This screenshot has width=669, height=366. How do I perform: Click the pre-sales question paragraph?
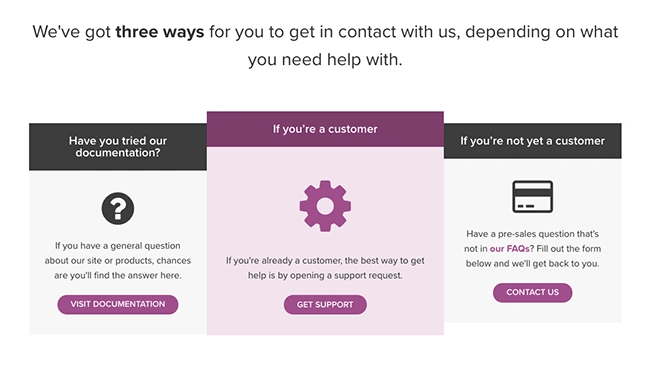pyautogui.click(x=532, y=249)
